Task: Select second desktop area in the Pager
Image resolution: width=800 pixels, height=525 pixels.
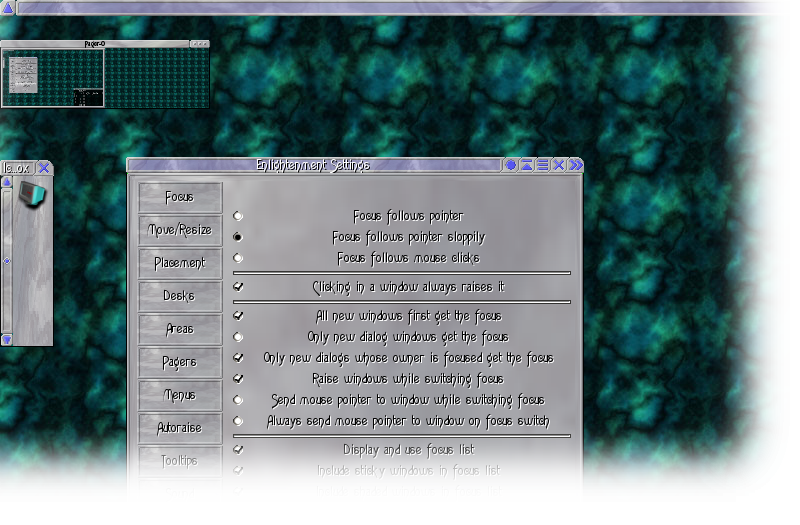Action: click(157, 78)
